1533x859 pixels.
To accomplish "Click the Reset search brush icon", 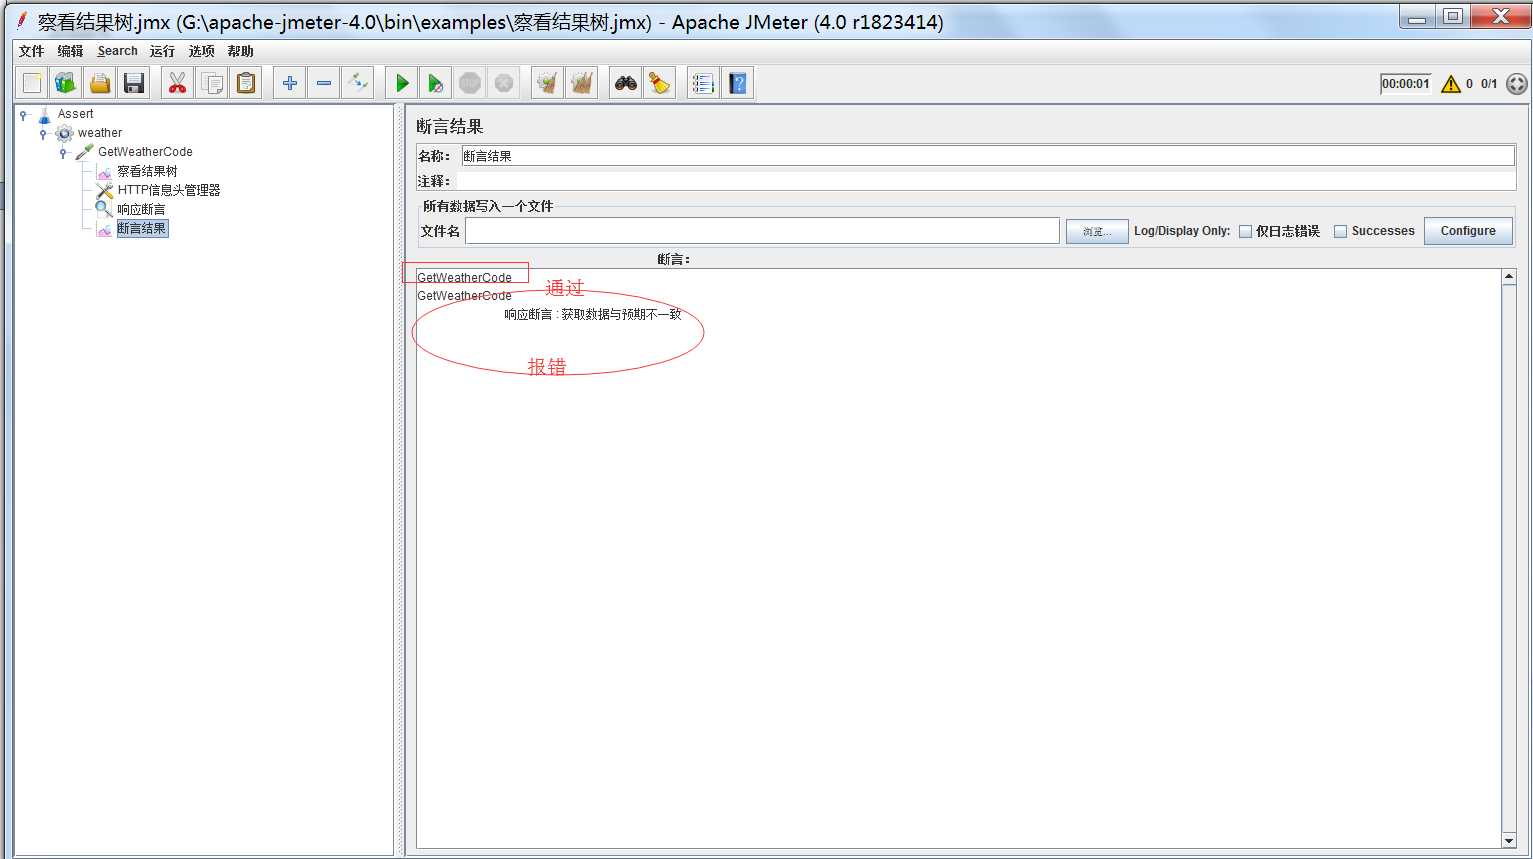I will click(660, 83).
